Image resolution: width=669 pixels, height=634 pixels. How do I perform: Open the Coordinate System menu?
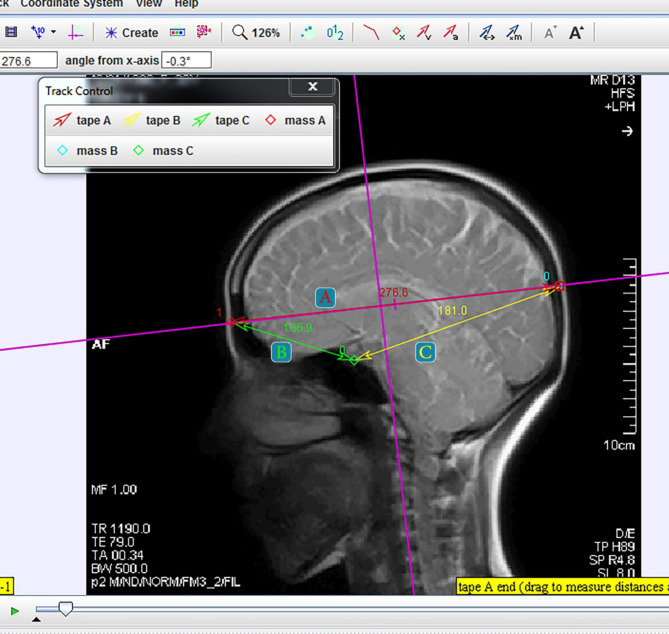pyautogui.click(x=71, y=4)
